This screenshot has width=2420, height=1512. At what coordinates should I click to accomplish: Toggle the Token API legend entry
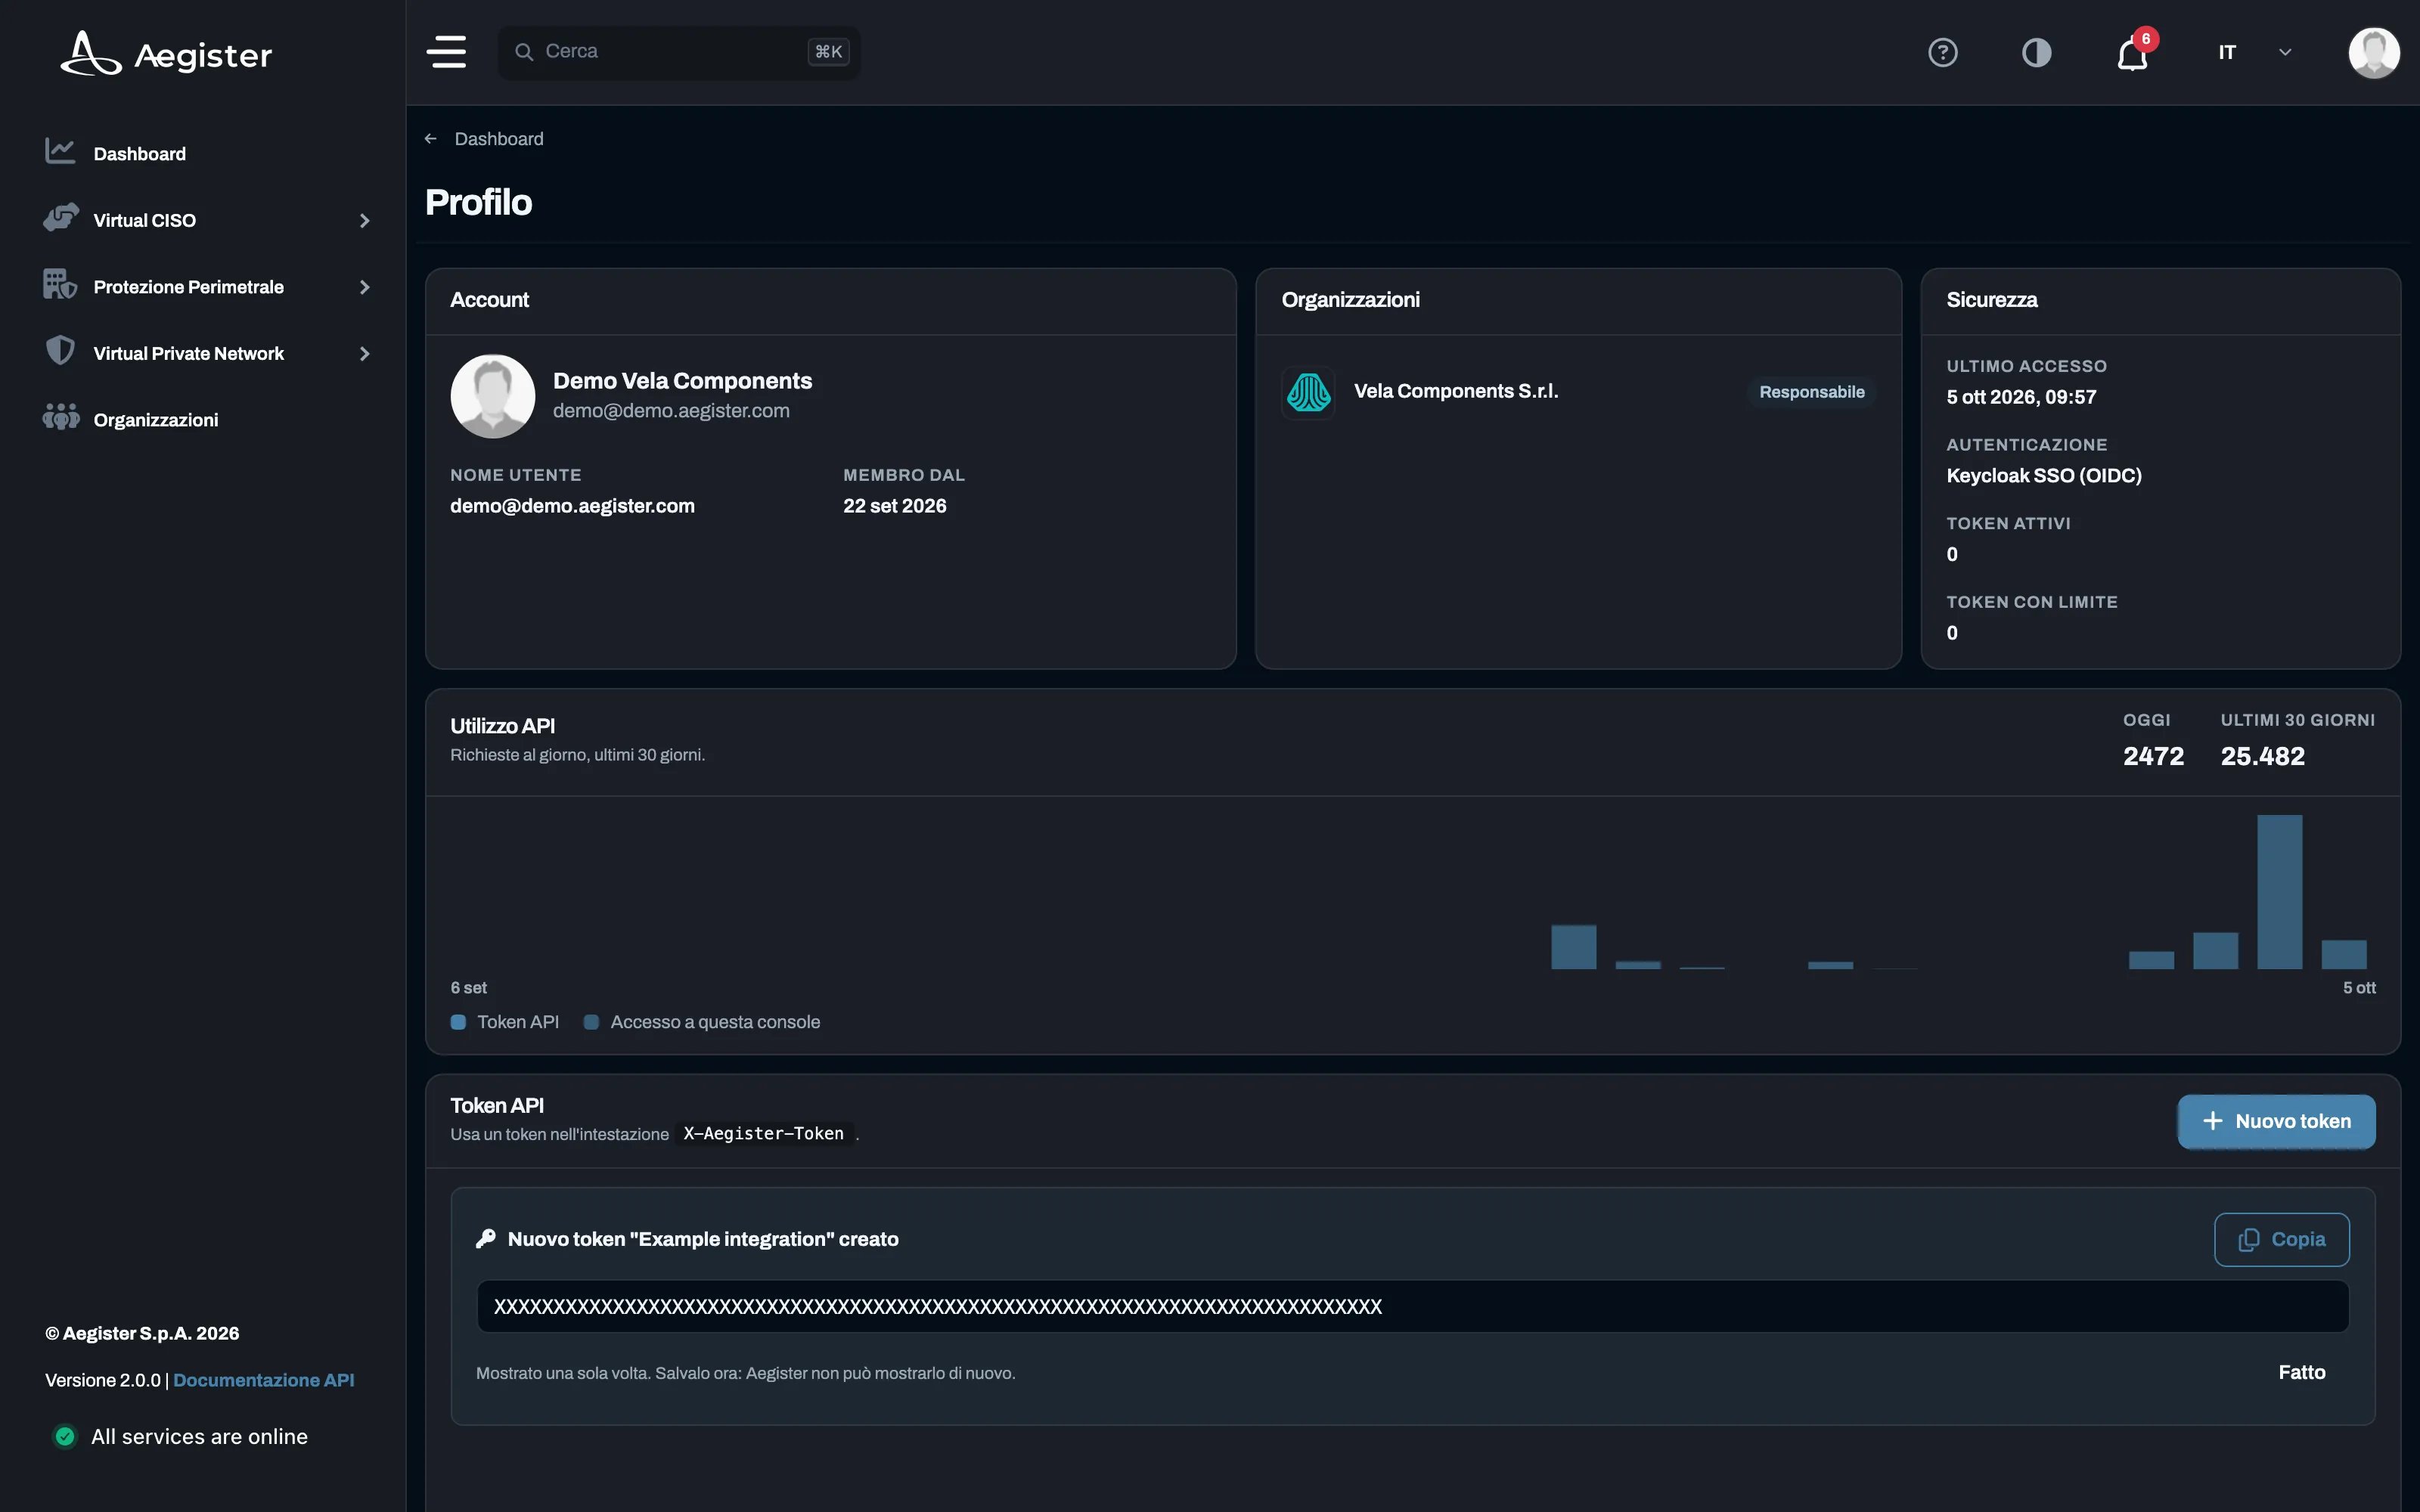tap(505, 1022)
